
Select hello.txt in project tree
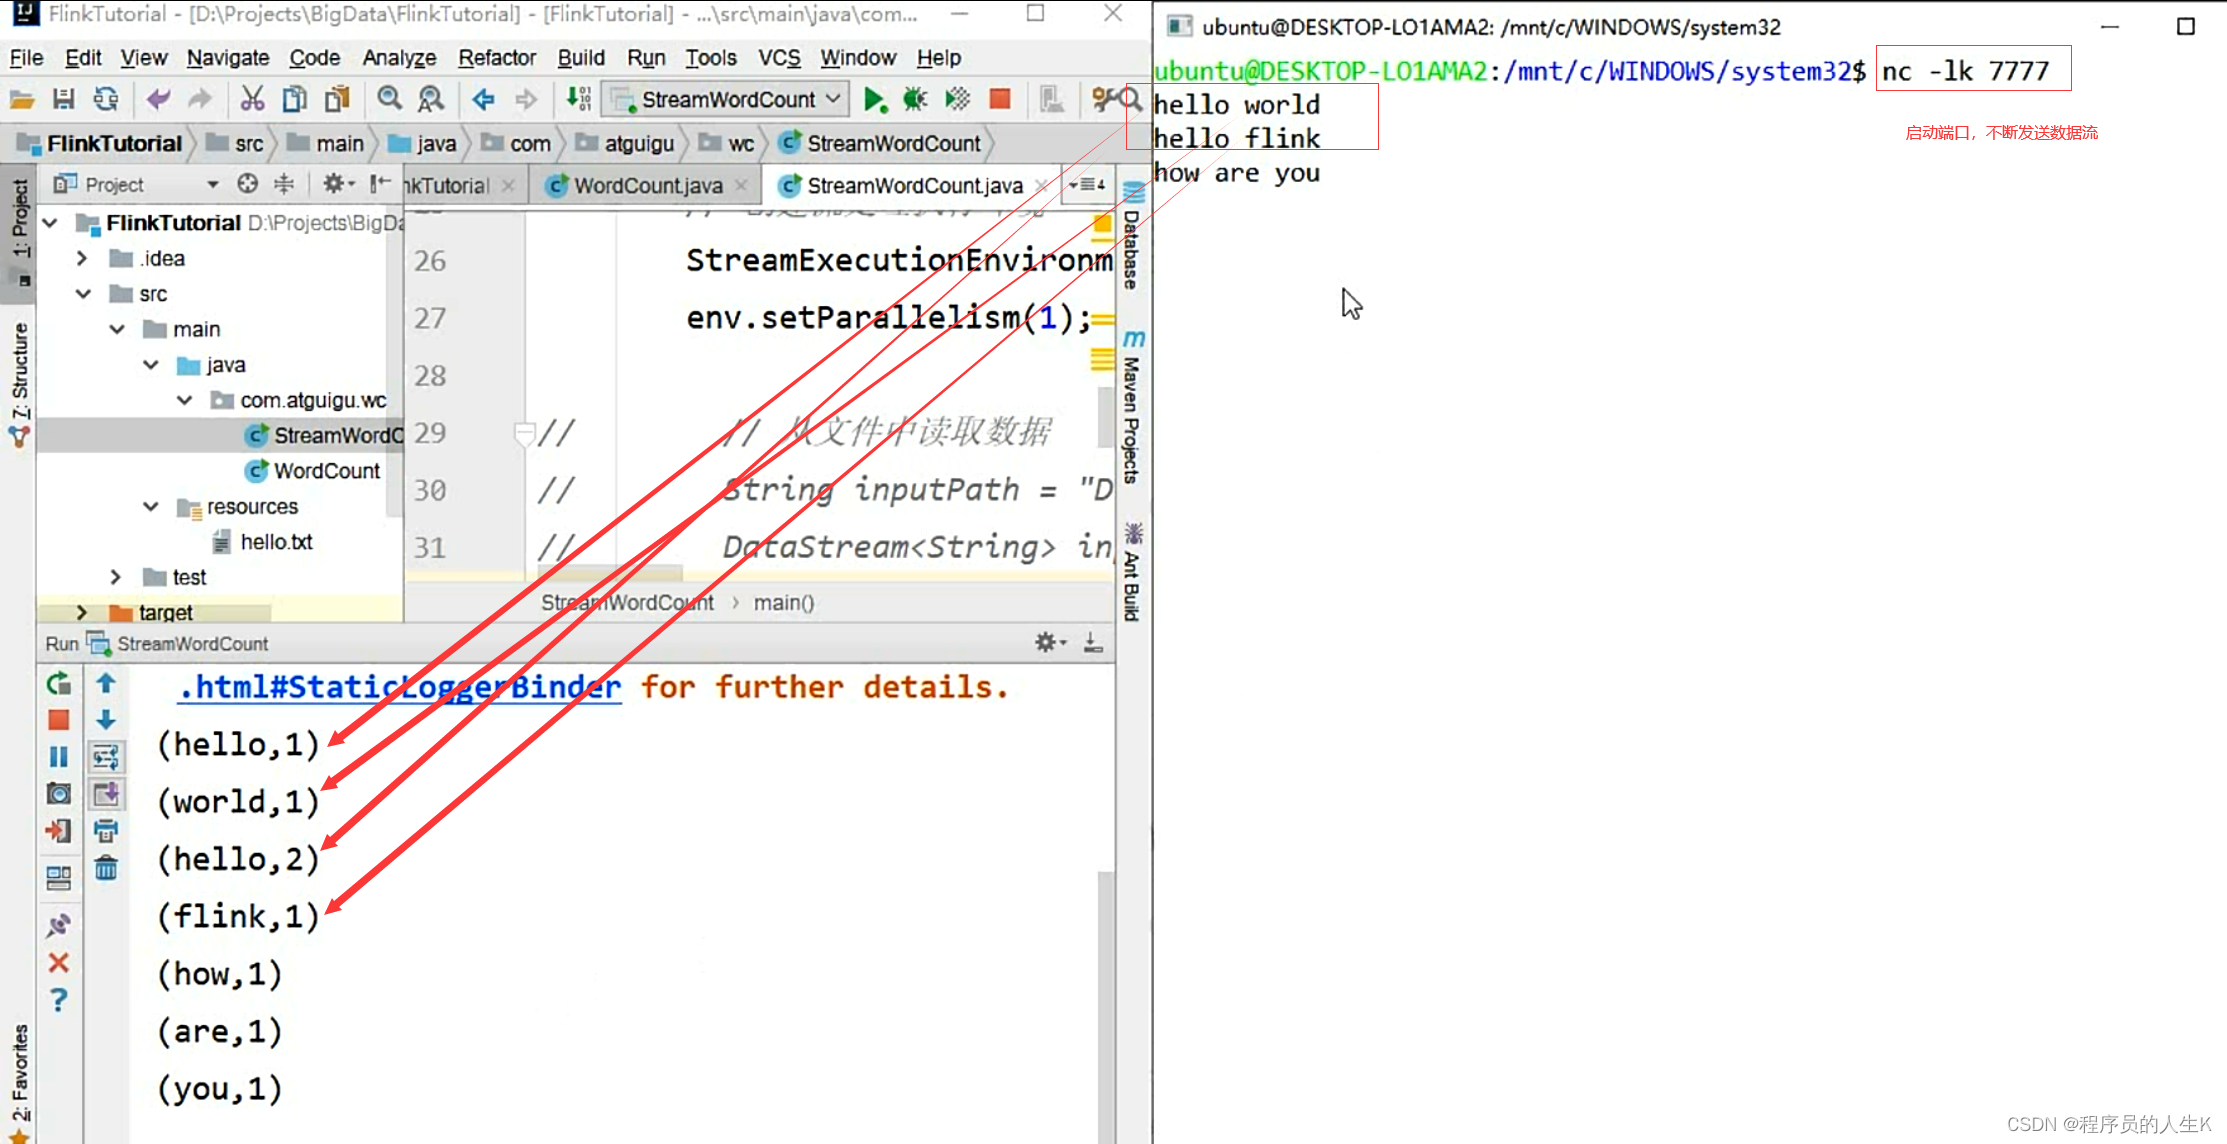coord(276,542)
